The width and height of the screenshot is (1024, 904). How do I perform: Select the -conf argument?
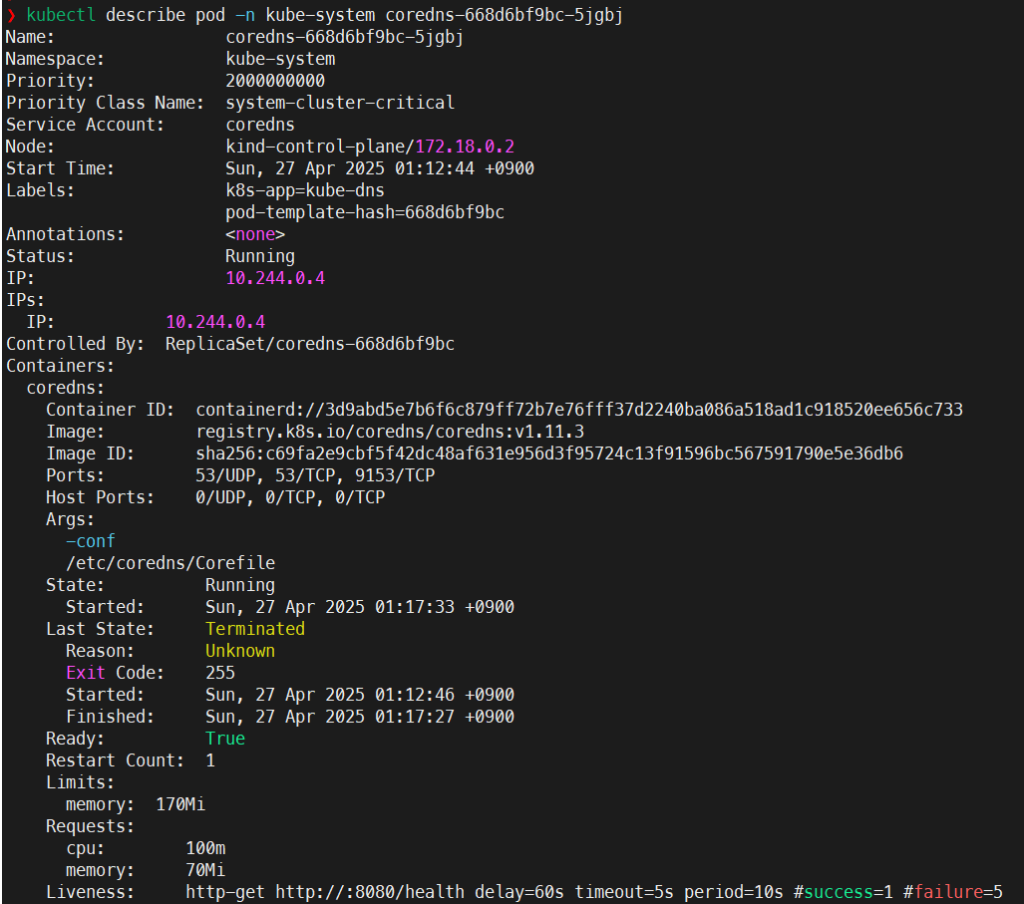[x=90, y=541]
